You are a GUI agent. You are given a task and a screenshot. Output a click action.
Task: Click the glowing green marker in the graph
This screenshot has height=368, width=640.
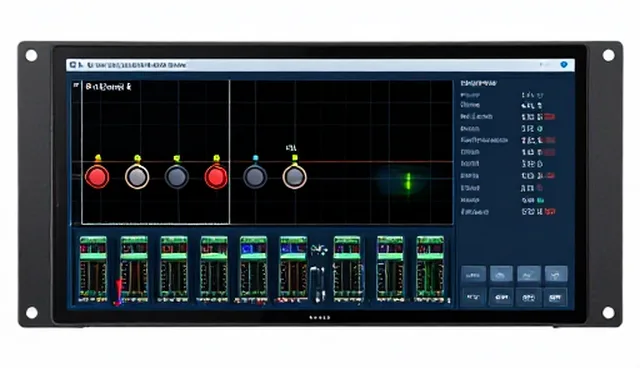407,181
